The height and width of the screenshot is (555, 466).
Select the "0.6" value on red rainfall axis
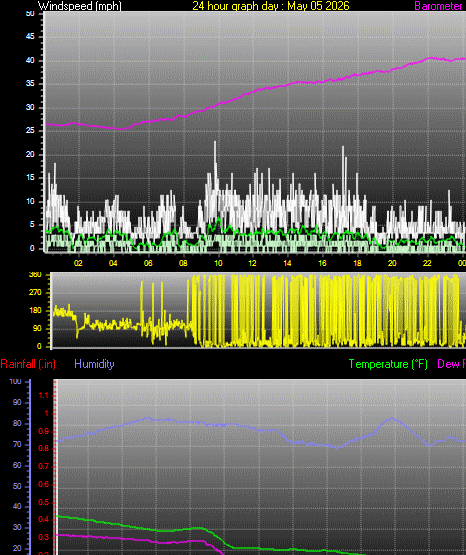44,484
